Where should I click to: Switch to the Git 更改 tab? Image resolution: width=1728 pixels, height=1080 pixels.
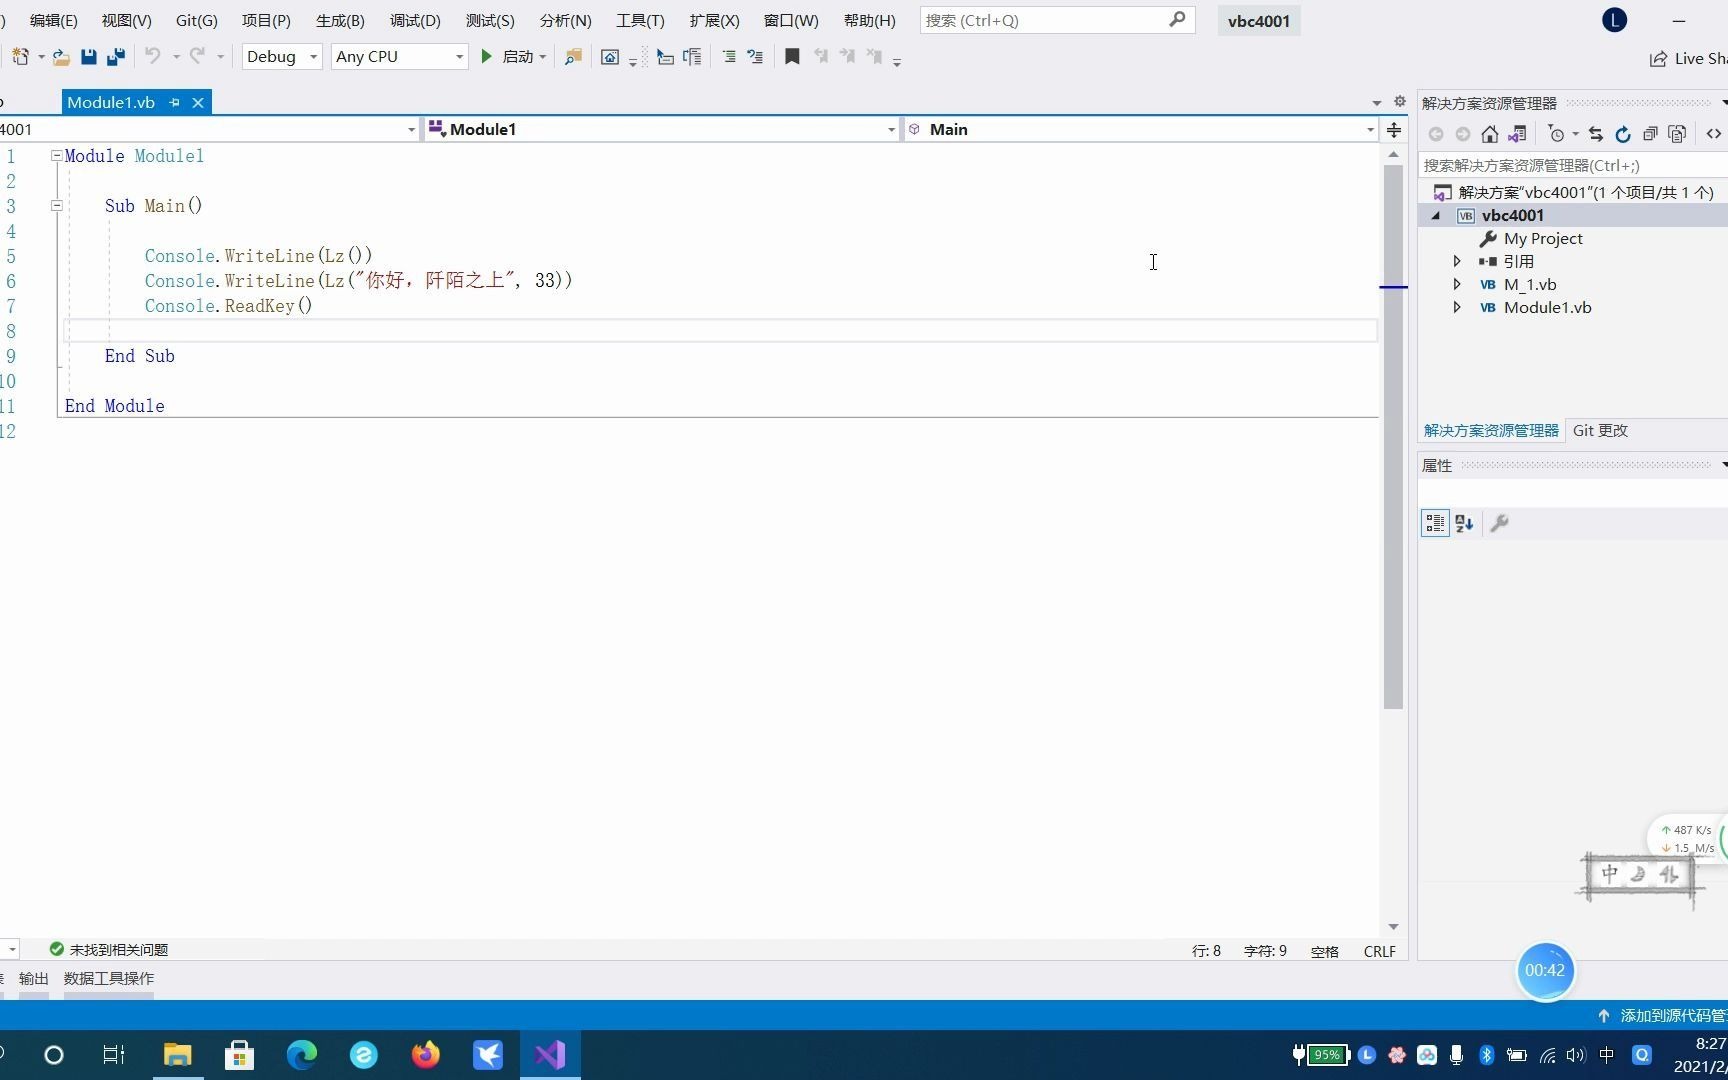pyautogui.click(x=1600, y=430)
